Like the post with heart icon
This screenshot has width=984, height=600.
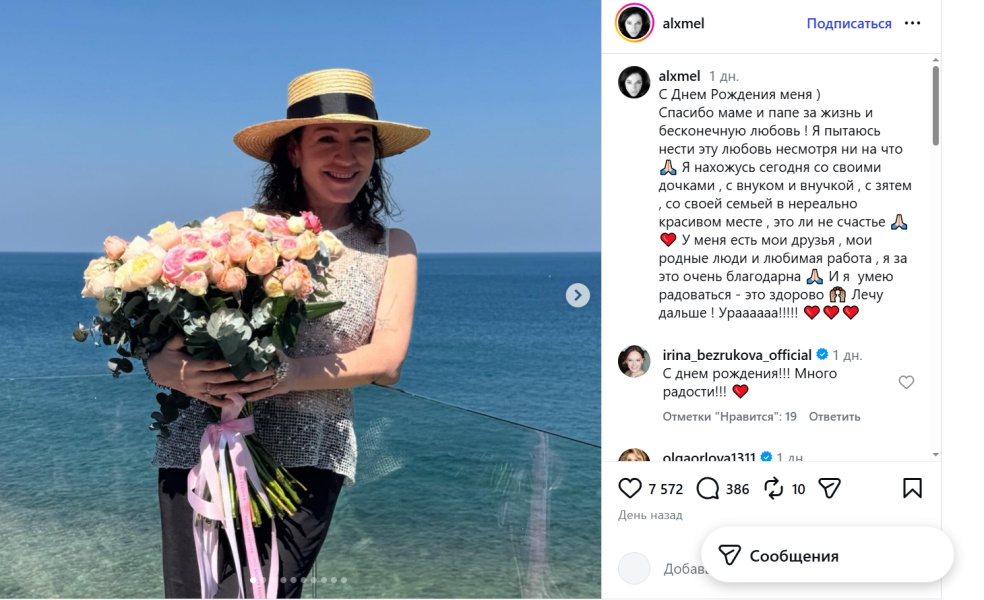[630, 488]
